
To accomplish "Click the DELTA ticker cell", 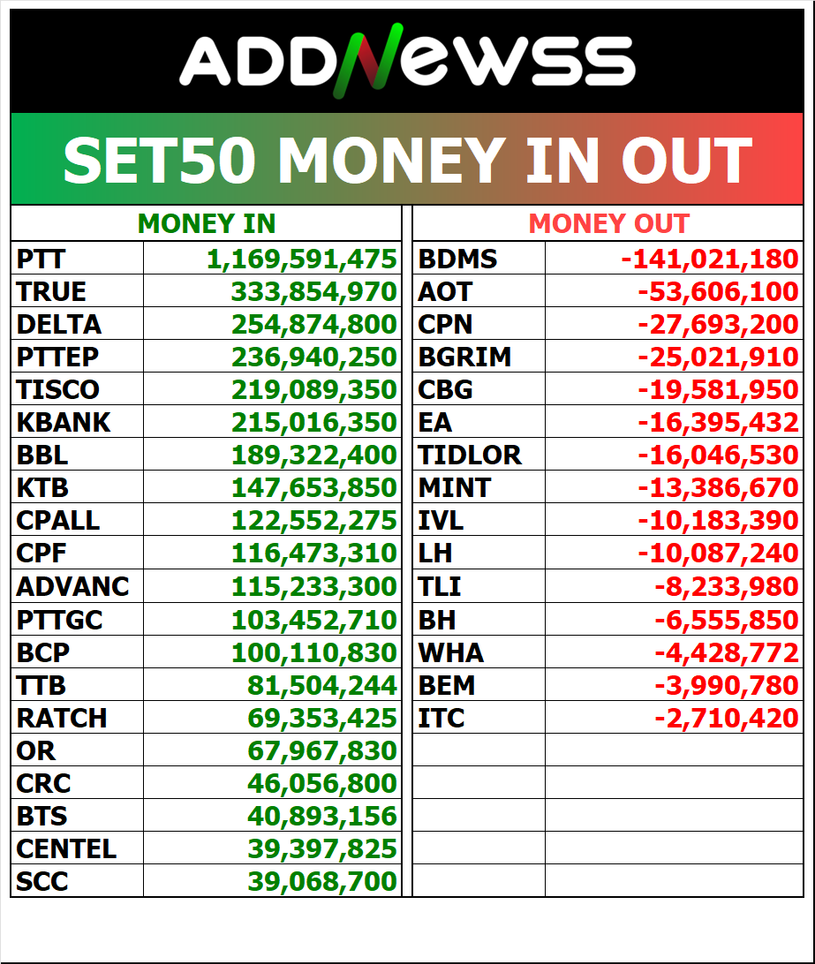I will (x=59, y=325).
